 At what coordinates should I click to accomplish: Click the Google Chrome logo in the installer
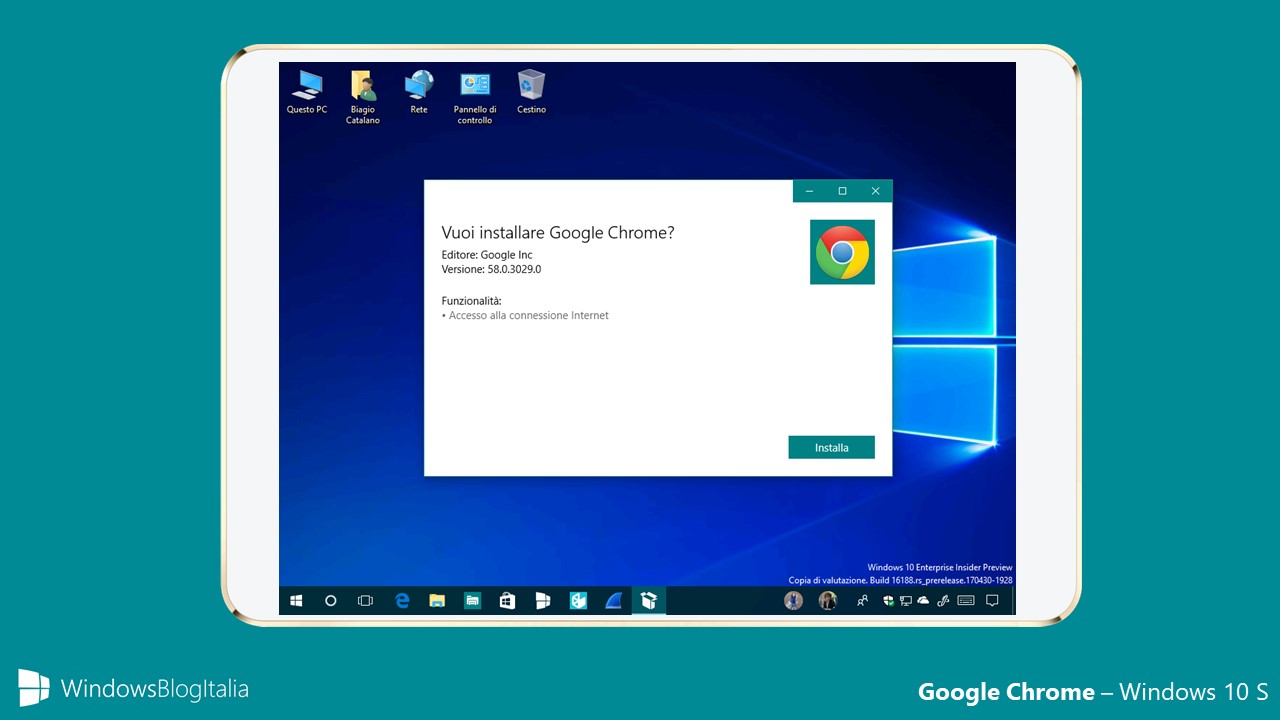[x=842, y=252]
